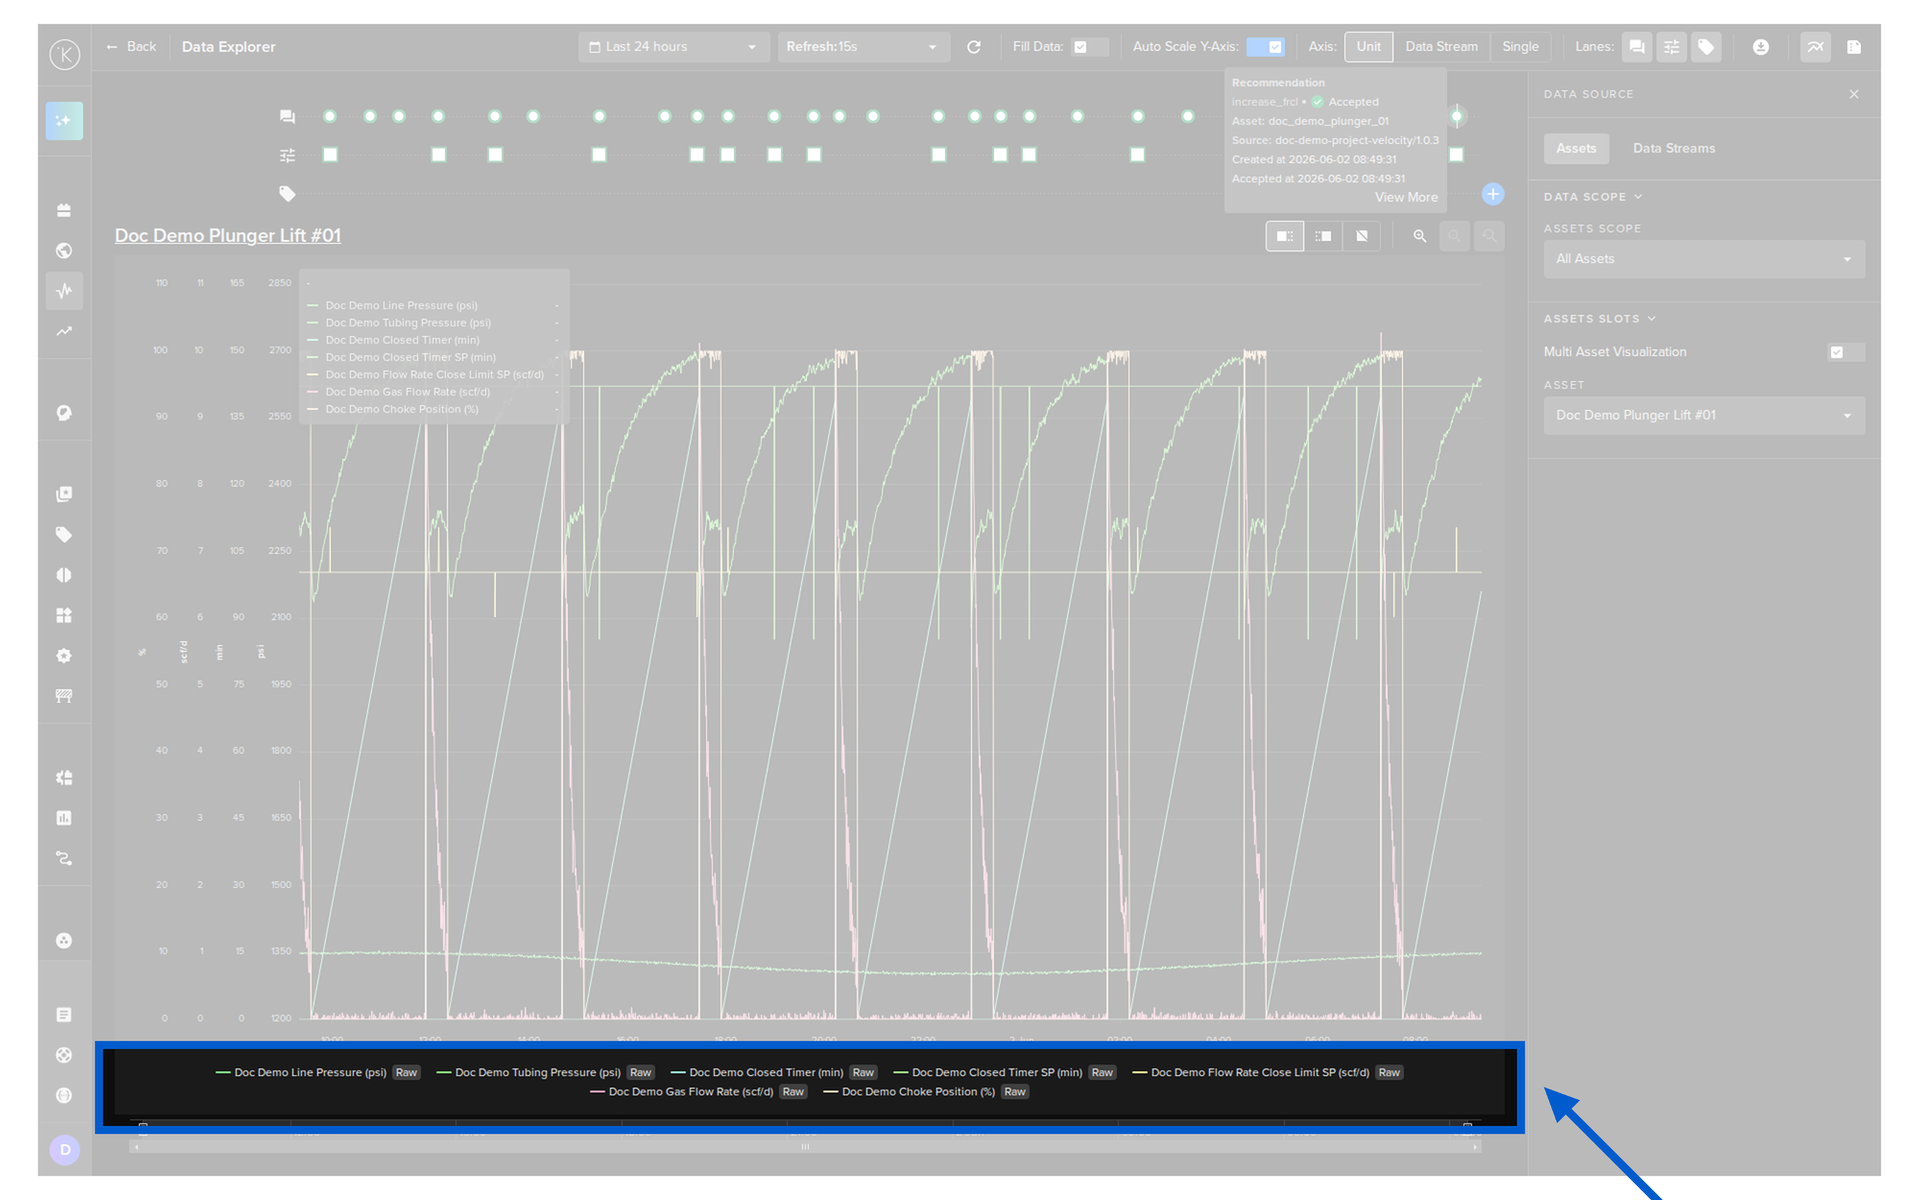Image resolution: width=1920 pixels, height=1200 pixels.
Task: Toggle the tag lane button in toolbar
Action: coord(1707,47)
